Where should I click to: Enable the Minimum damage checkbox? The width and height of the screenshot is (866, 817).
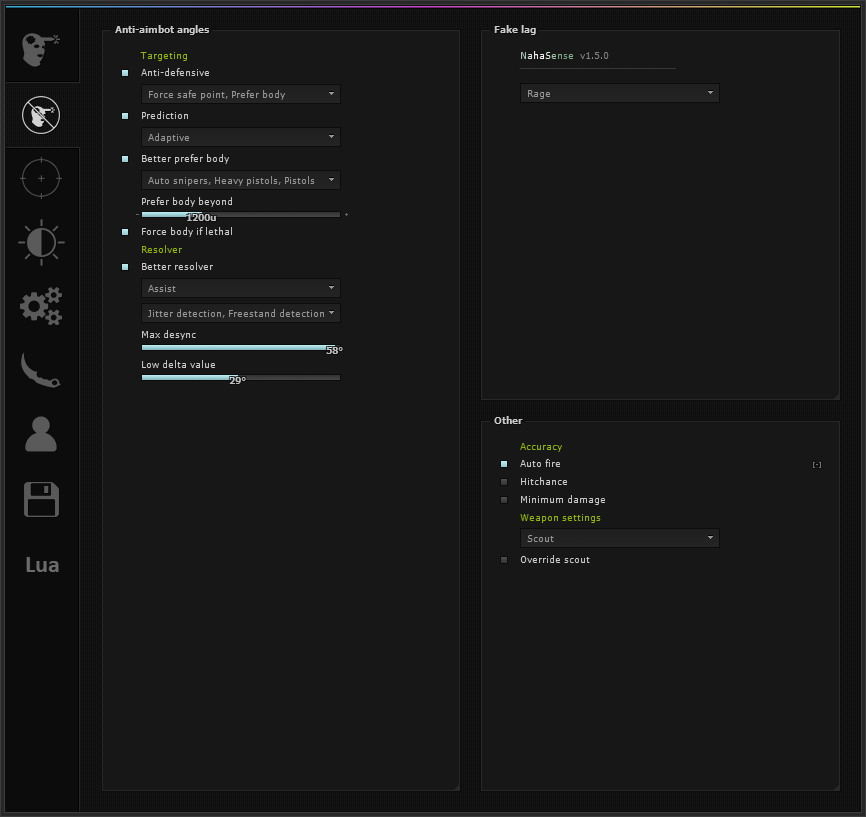pyautogui.click(x=504, y=500)
